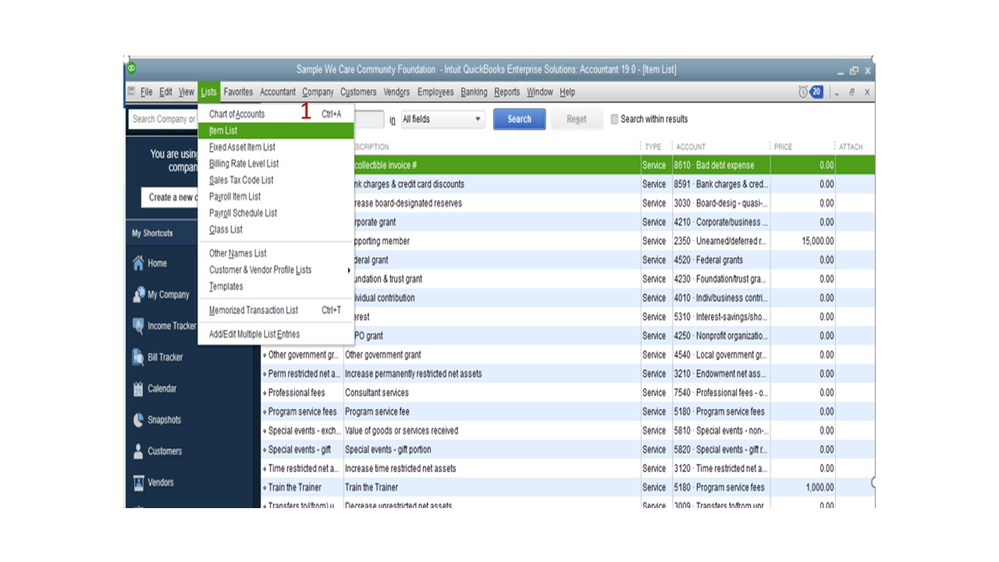The image size is (999, 562).
Task: Open the All fields dropdown
Action: tap(442, 119)
